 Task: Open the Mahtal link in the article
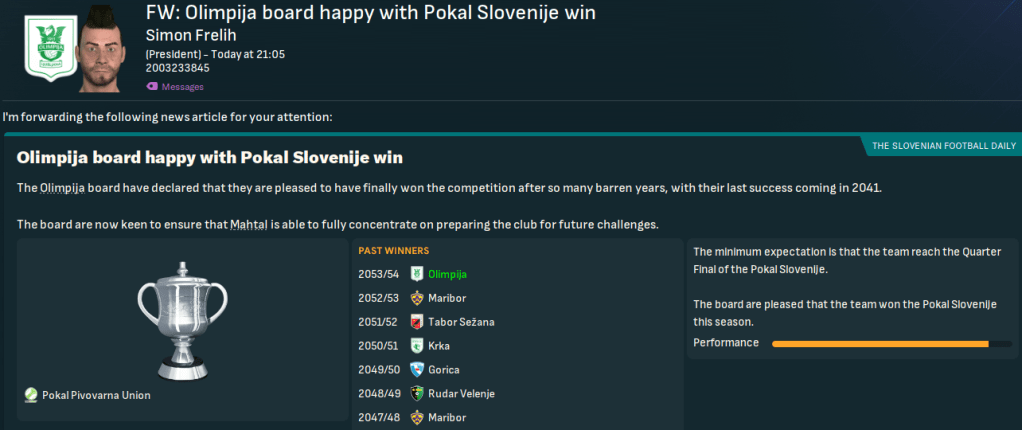click(251, 223)
